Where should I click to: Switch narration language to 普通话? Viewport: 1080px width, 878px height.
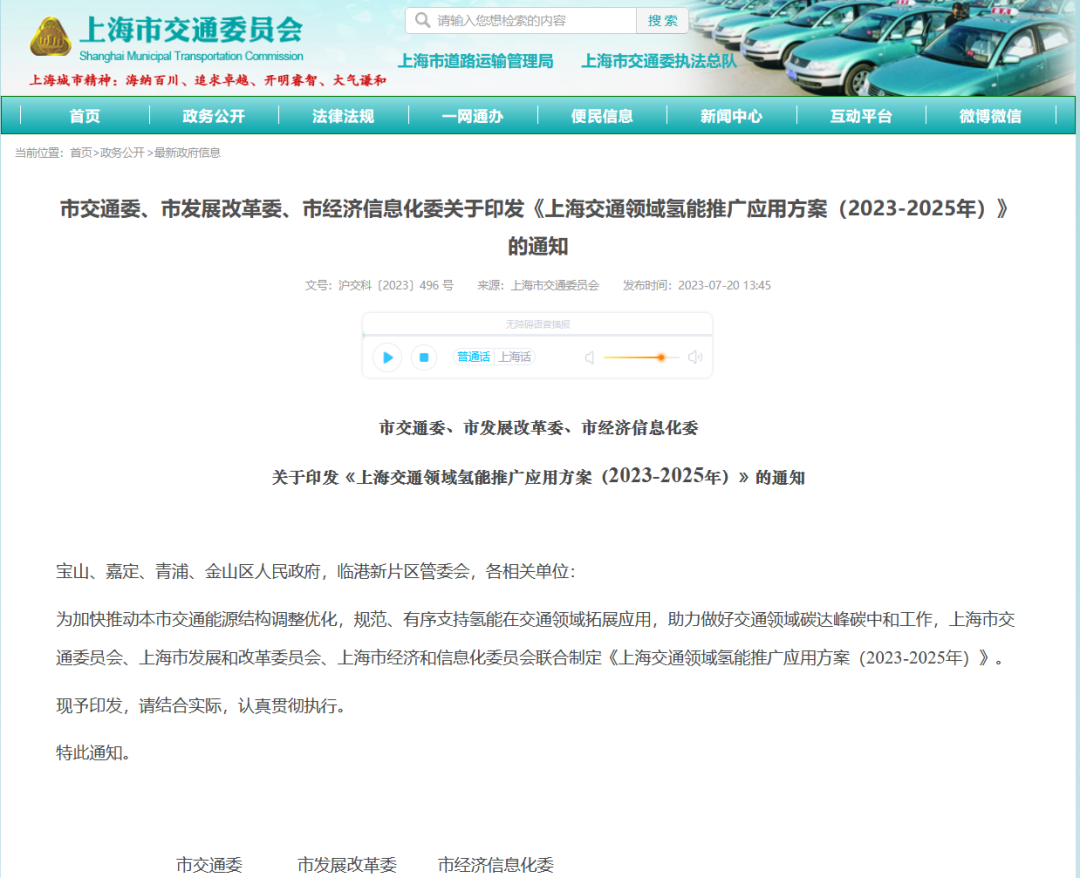click(x=474, y=357)
